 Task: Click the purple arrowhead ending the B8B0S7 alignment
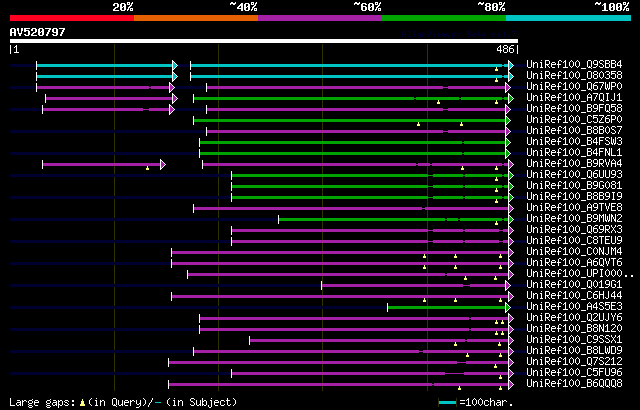tap(508, 131)
